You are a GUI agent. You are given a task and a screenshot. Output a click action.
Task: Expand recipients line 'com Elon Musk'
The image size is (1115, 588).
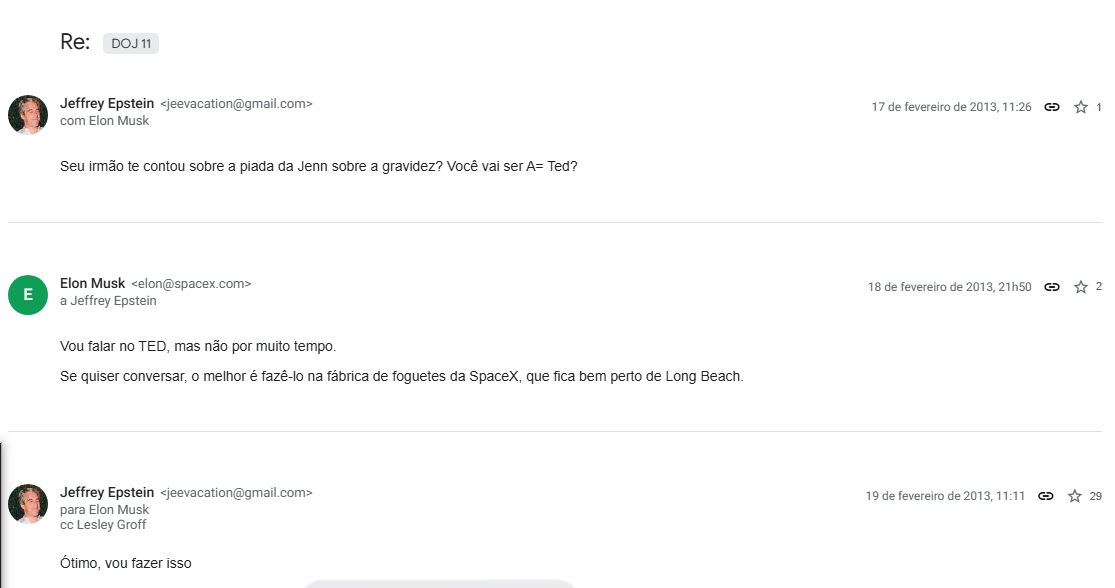[x=104, y=121]
